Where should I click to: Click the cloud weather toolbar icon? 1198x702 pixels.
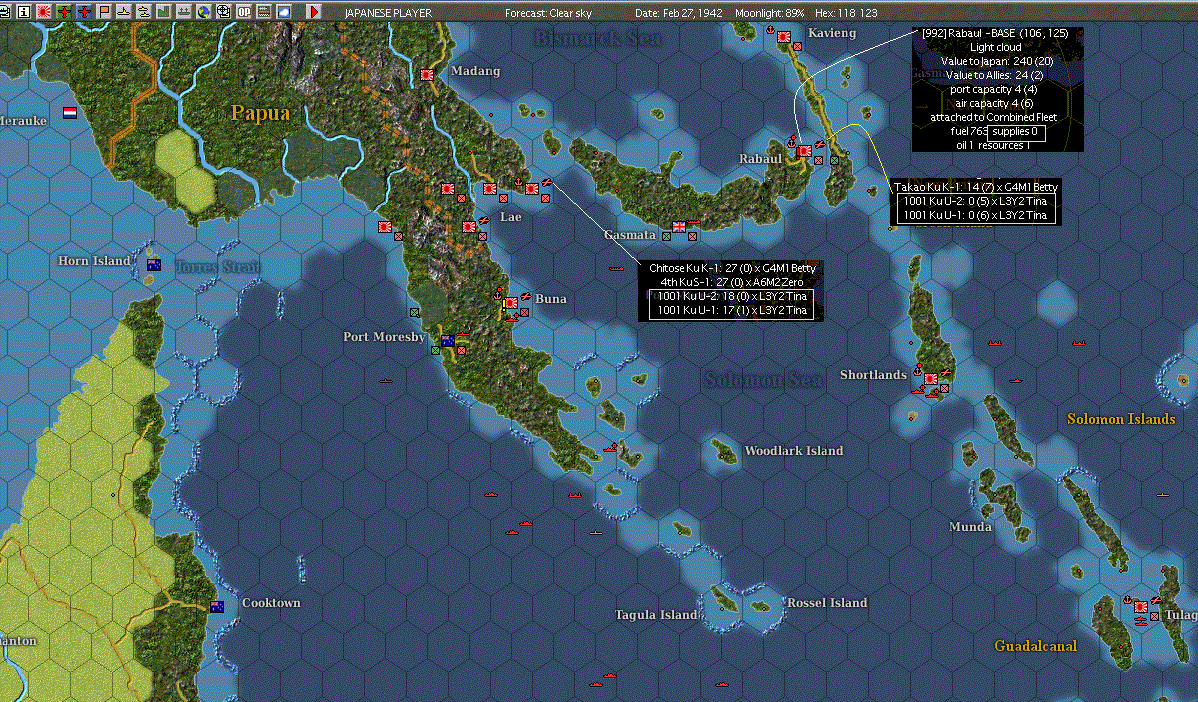pyautogui.click(x=283, y=11)
